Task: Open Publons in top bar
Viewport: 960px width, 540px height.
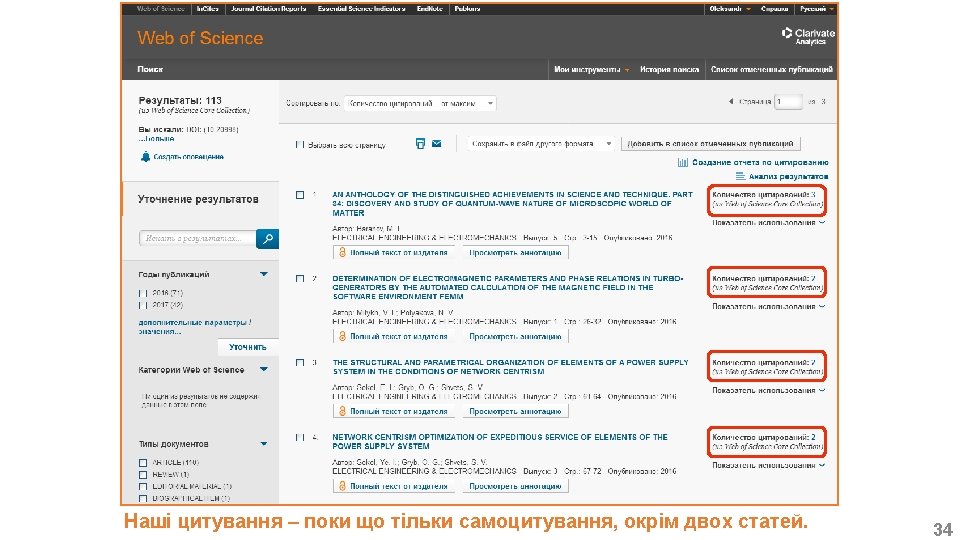Action: [x=467, y=9]
